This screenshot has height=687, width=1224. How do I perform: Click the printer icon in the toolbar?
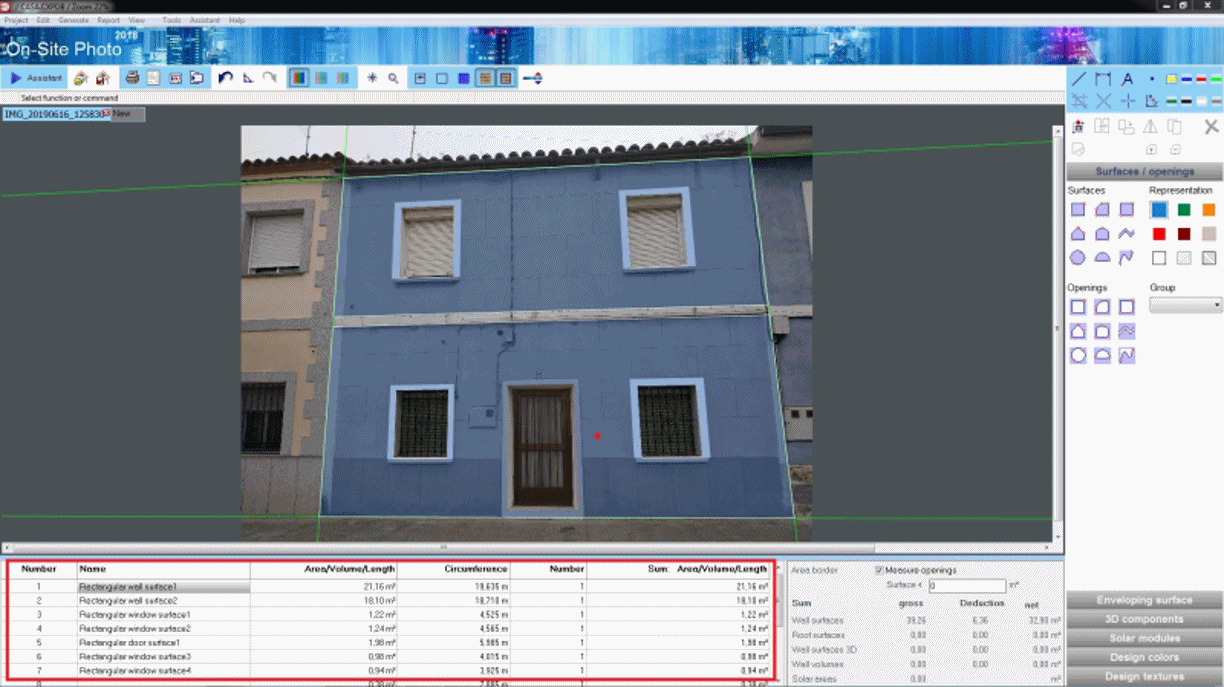(x=132, y=78)
